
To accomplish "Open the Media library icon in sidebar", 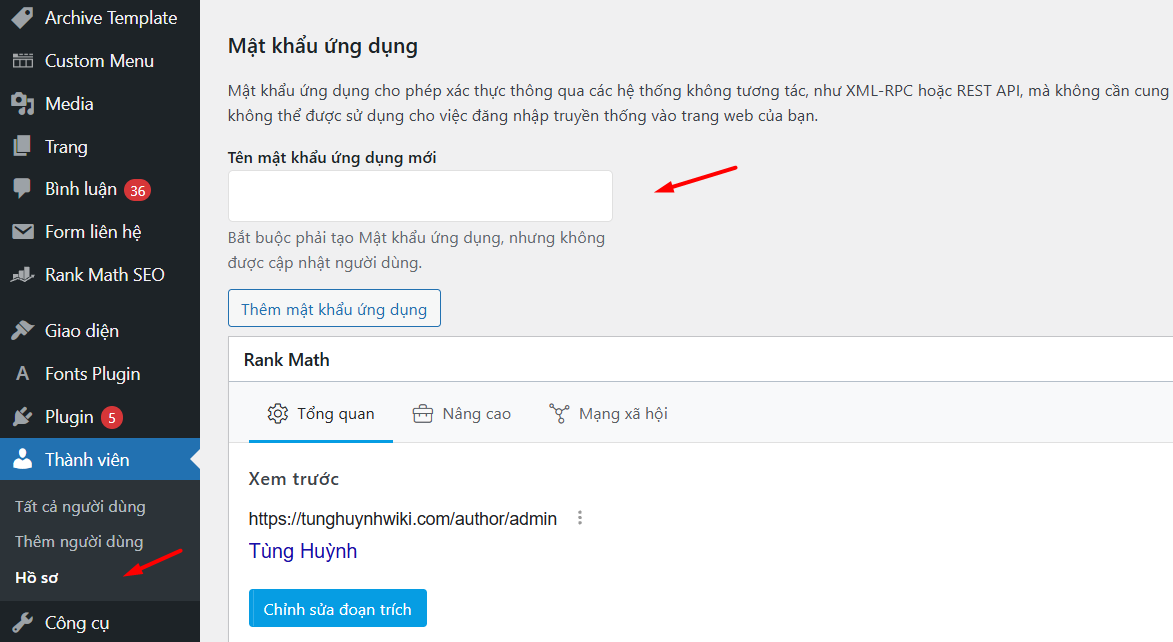I will (x=22, y=103).
